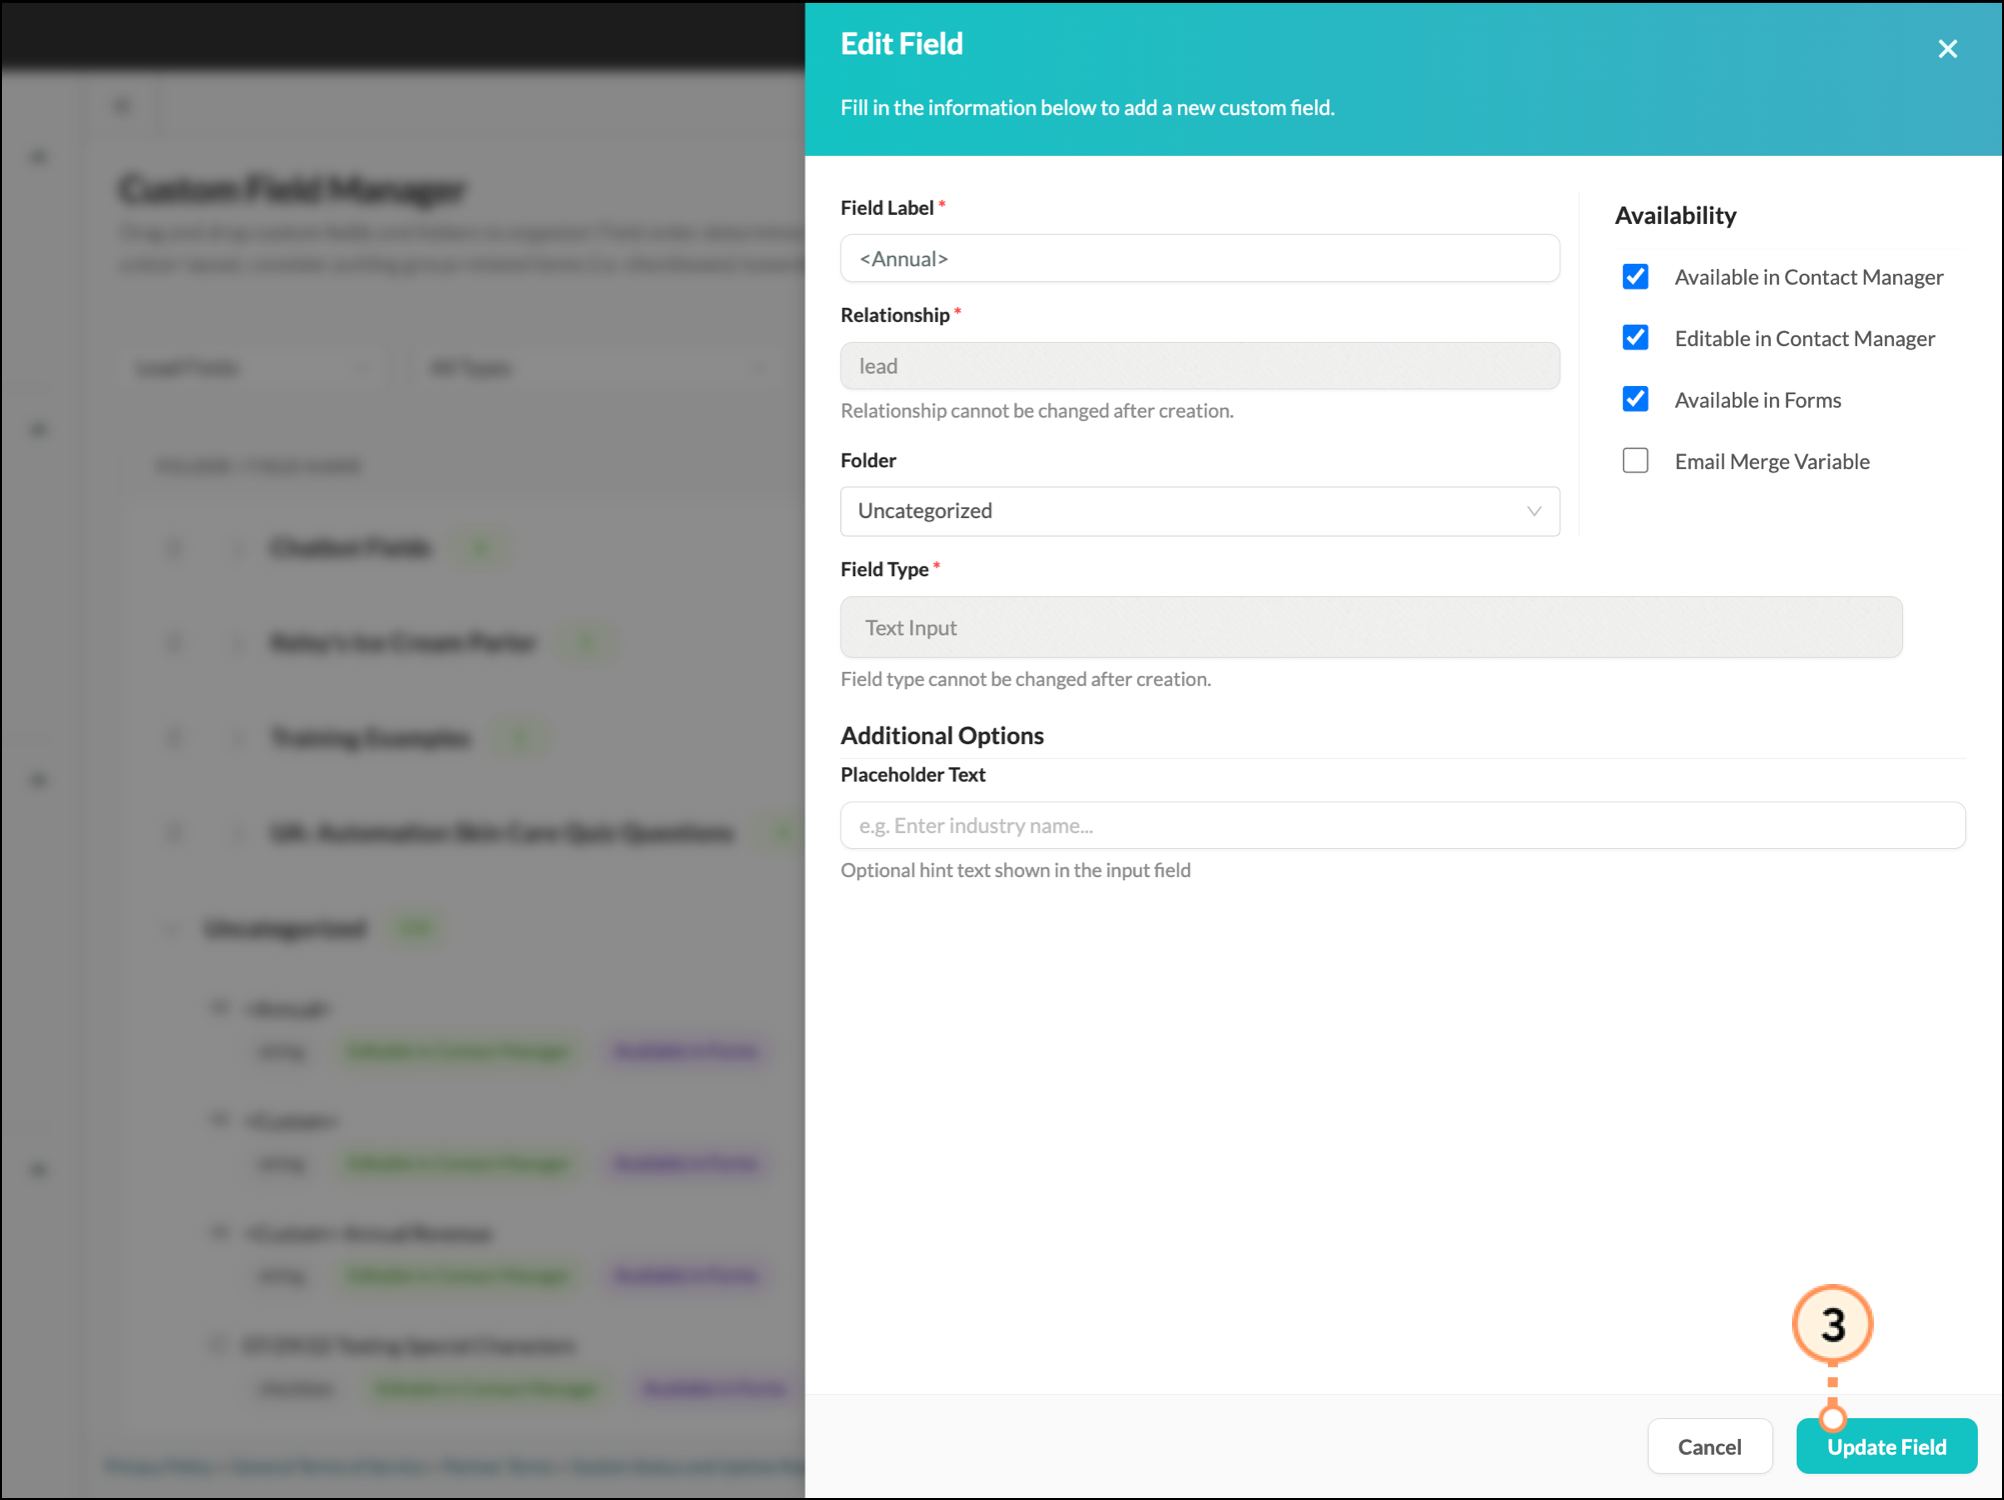Click the 'Optional hint text shown in the input field' hint
2004x1500 pixels.
(x=1016, y=870)
